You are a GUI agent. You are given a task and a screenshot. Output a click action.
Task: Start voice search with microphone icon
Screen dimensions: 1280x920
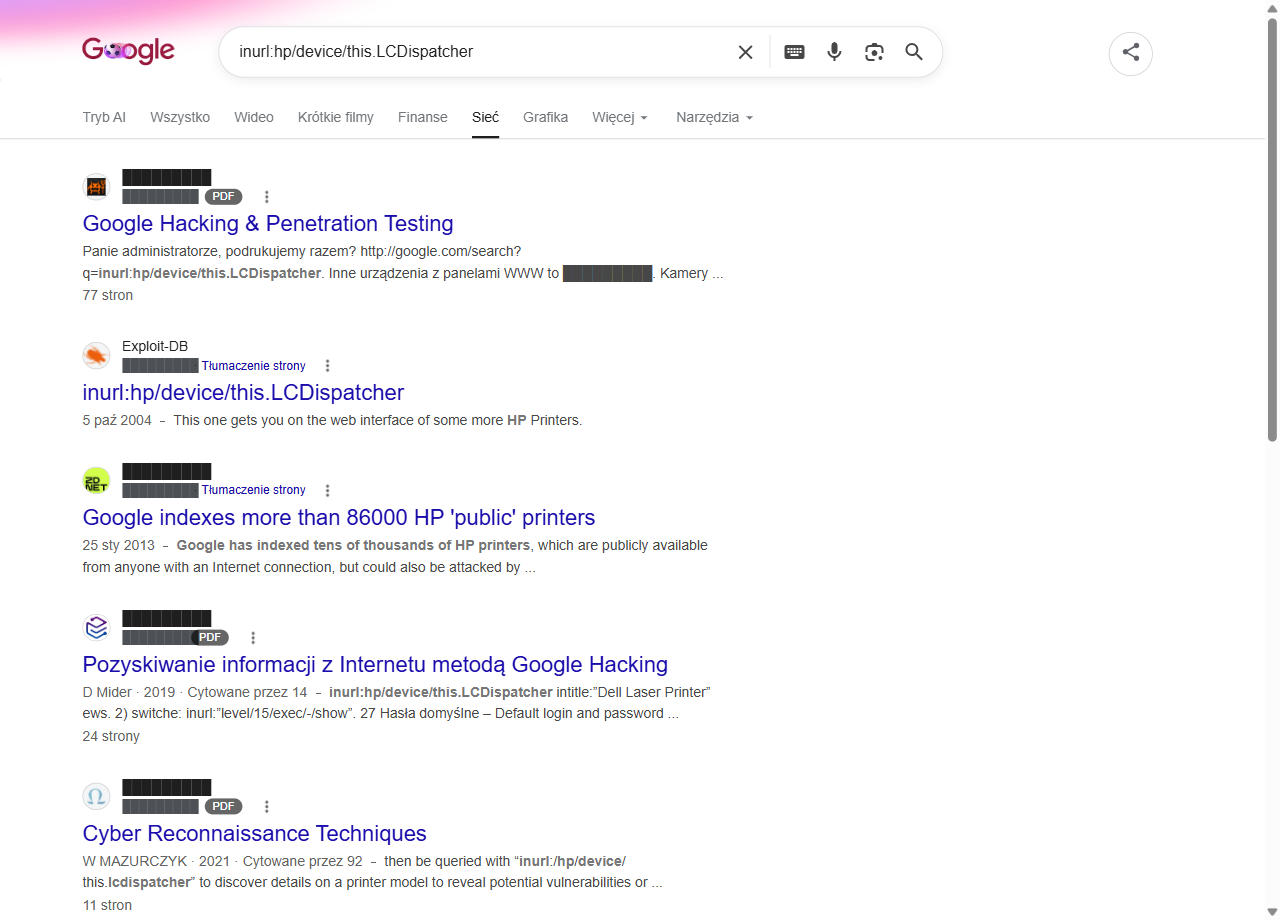pos(834,52)
